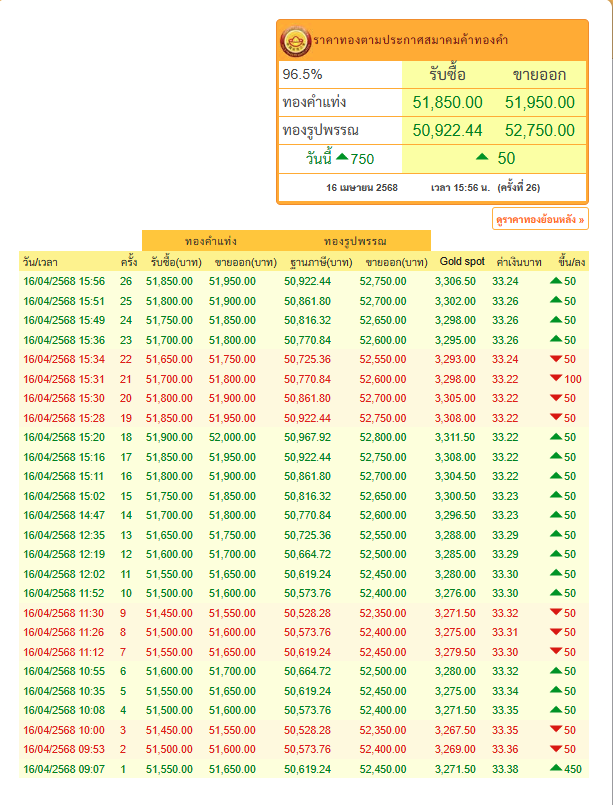Click the green up arrow in the 15:56 row
The height and width of the screenshot is (805, 613).
coord(556,281)
